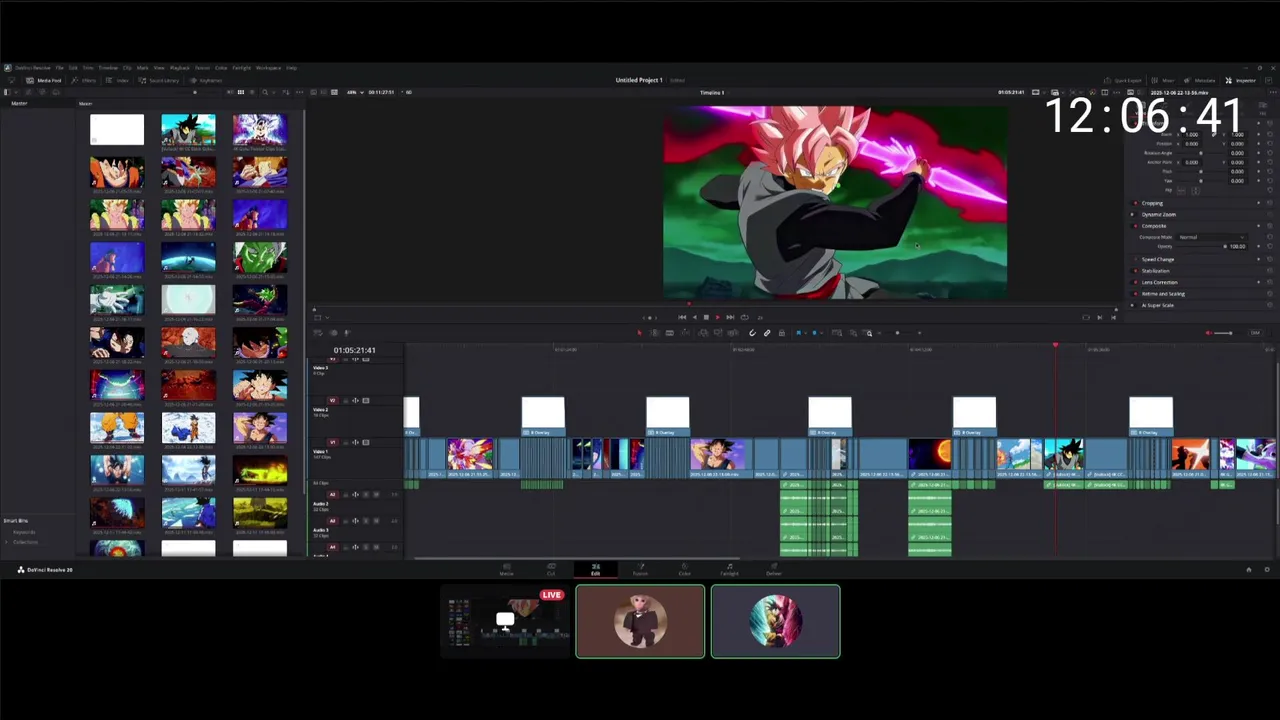The image size is (1280, 720).
Task: Click the link selection chain icon
Action: tap(767, 333)
